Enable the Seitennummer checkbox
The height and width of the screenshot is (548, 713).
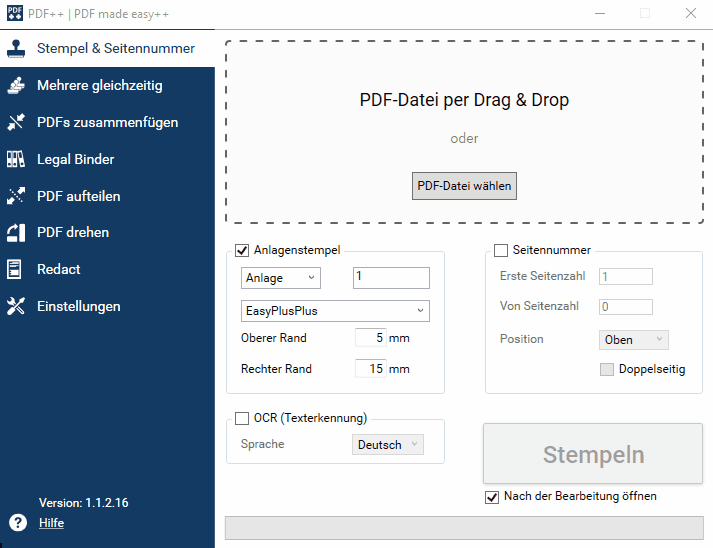pyautogui.click(x=501, y=250)
